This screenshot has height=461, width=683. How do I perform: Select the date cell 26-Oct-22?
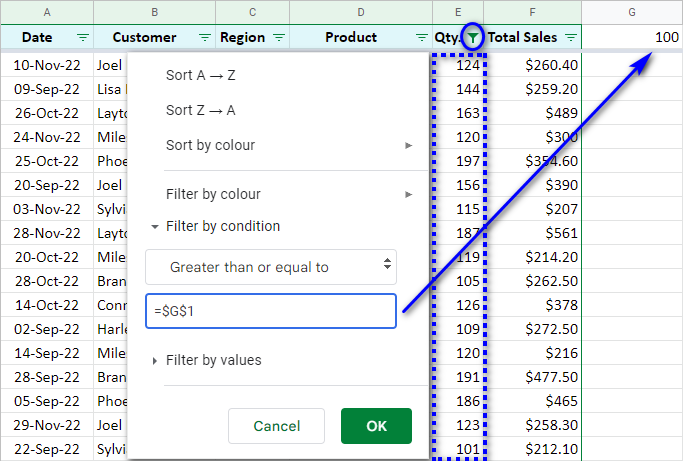point(47,113)
